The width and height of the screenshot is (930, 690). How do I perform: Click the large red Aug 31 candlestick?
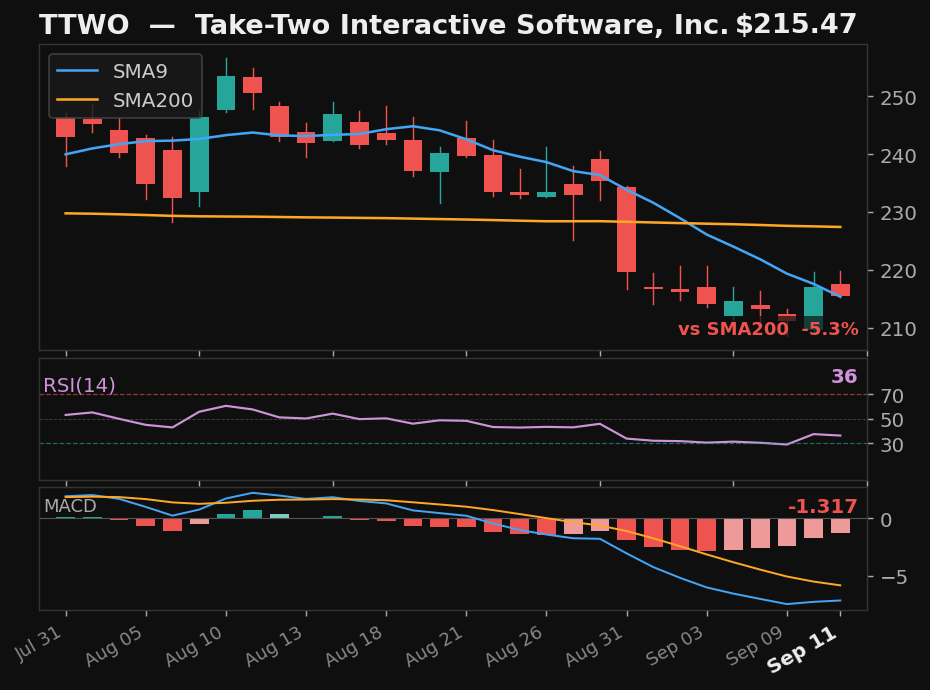point(626,230)
